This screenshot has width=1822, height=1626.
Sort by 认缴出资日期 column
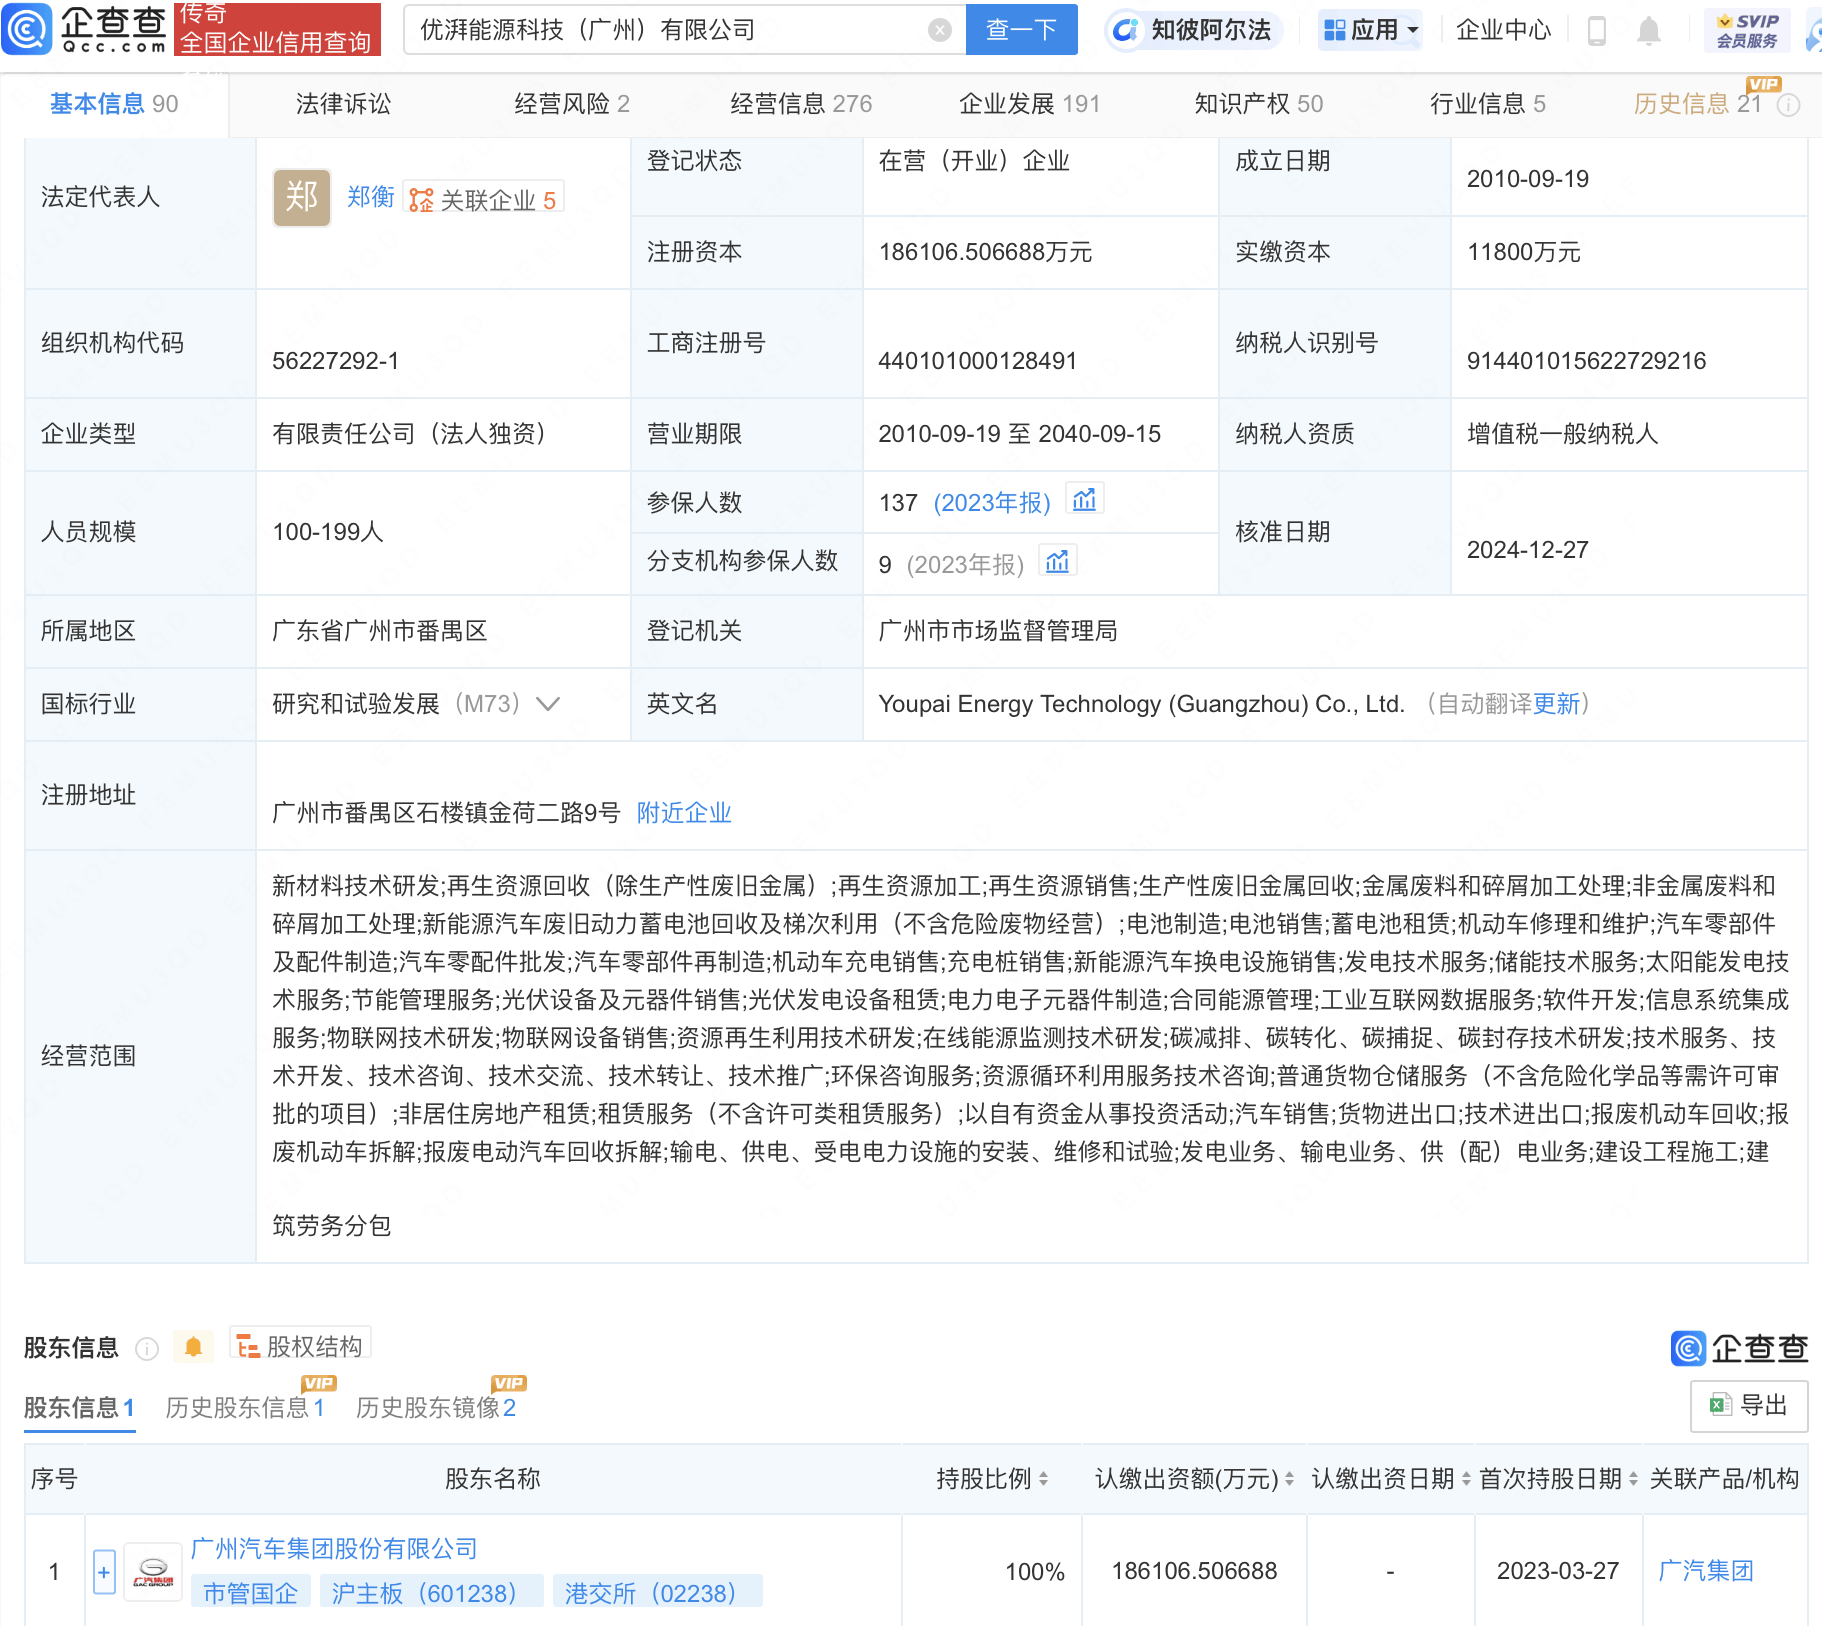1466,1479
